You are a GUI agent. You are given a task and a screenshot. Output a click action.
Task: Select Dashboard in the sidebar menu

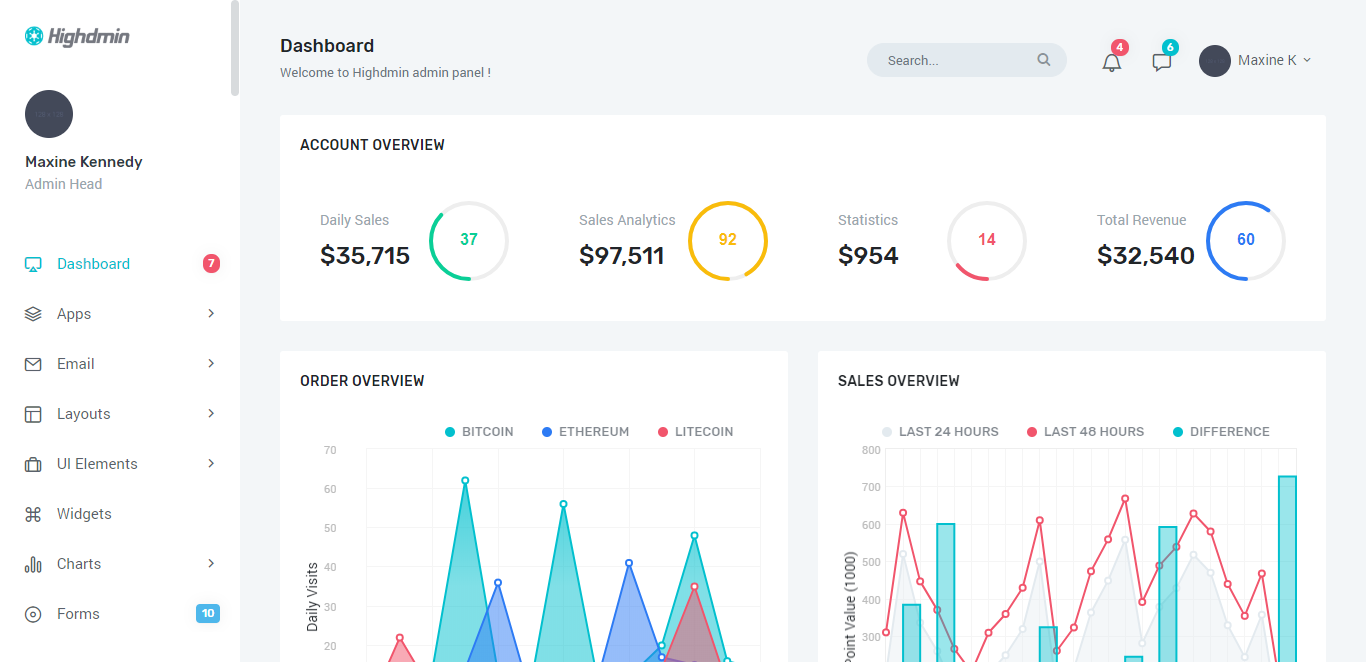pyautogui.click(x=93, y=264)
